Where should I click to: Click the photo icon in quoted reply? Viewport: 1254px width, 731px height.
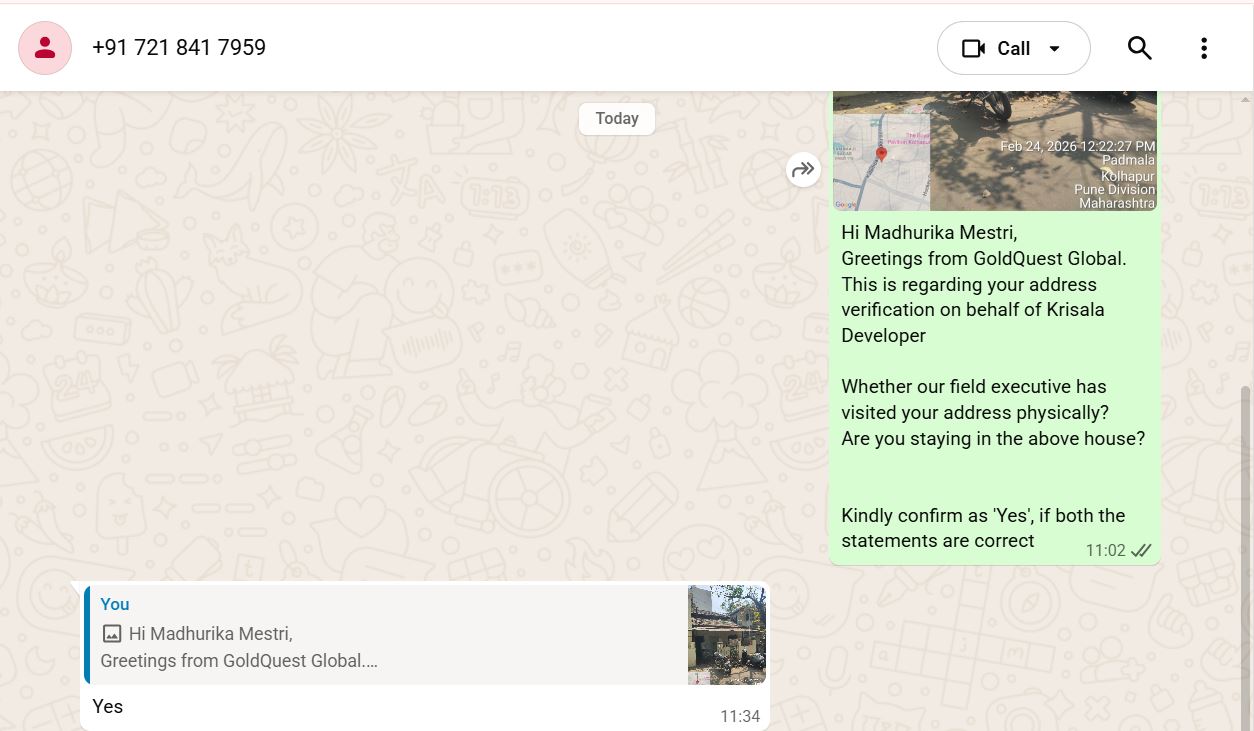coord(112,634)
